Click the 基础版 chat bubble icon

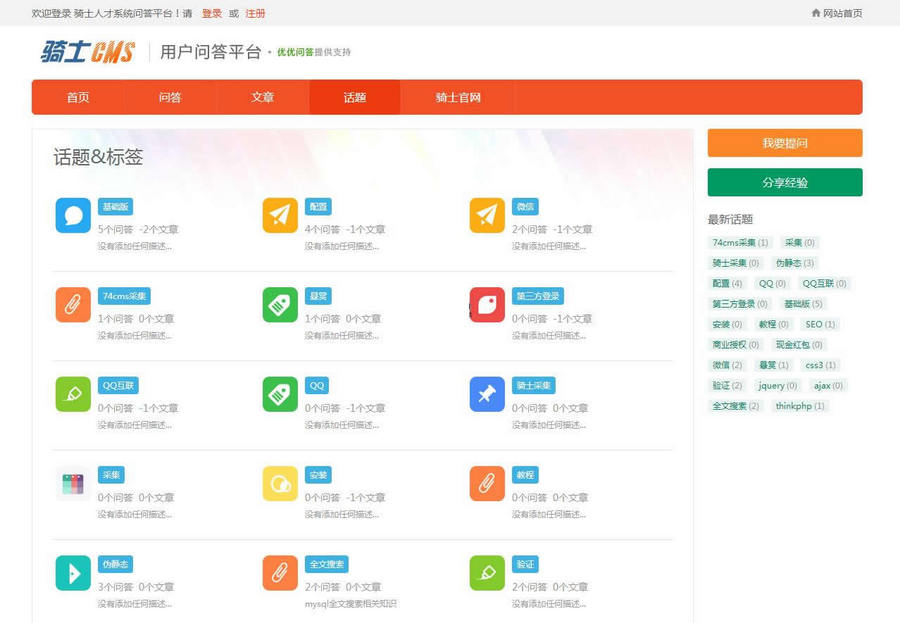point(72,214)
